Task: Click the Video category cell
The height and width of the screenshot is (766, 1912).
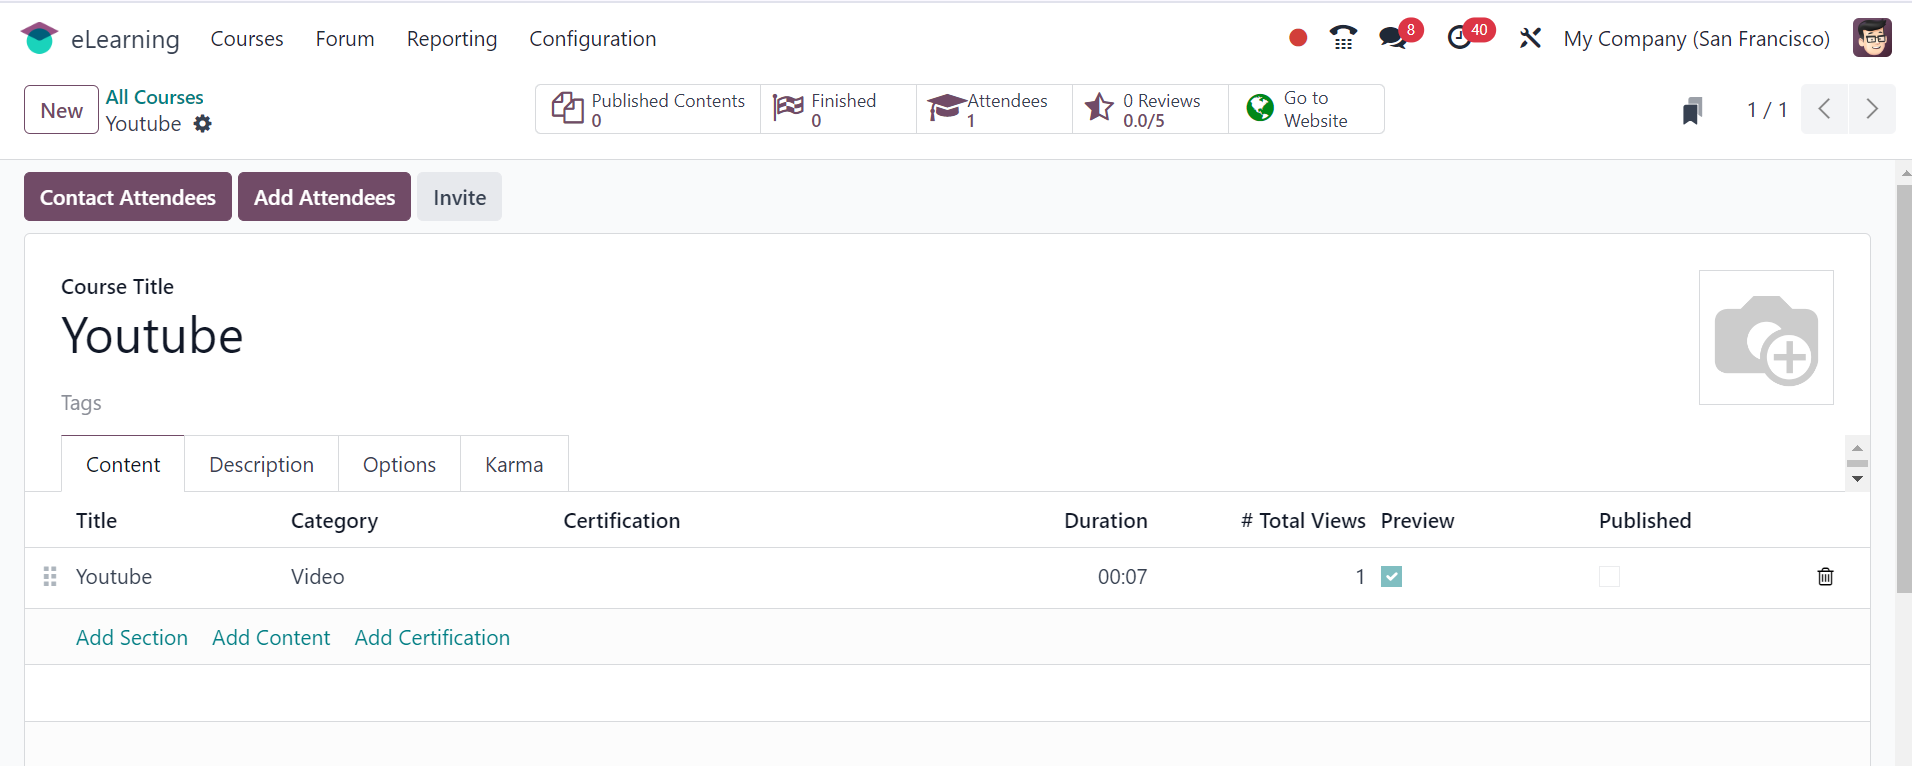Action: [318, 577]
